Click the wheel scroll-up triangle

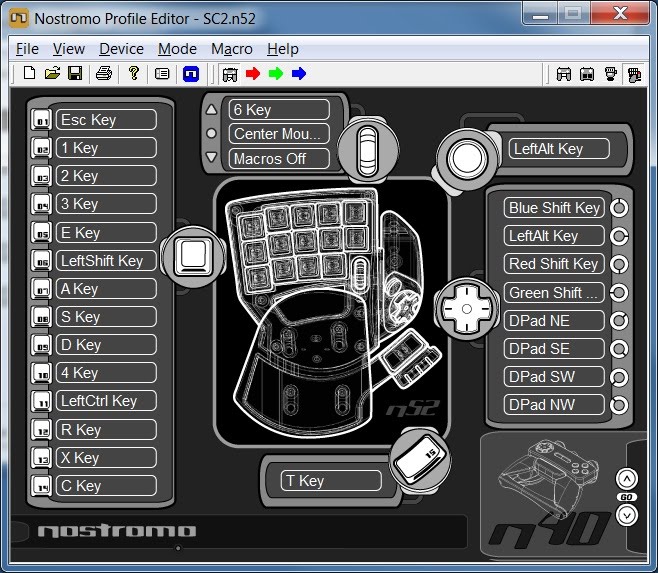(x=212, y=110)
